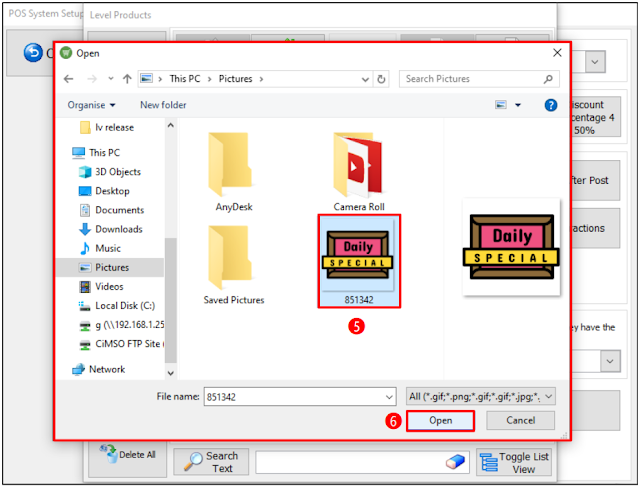Screen dimensions: 640x486
Task: Click the navigation pane scroll-down arrow
Action: pos(171,373)
